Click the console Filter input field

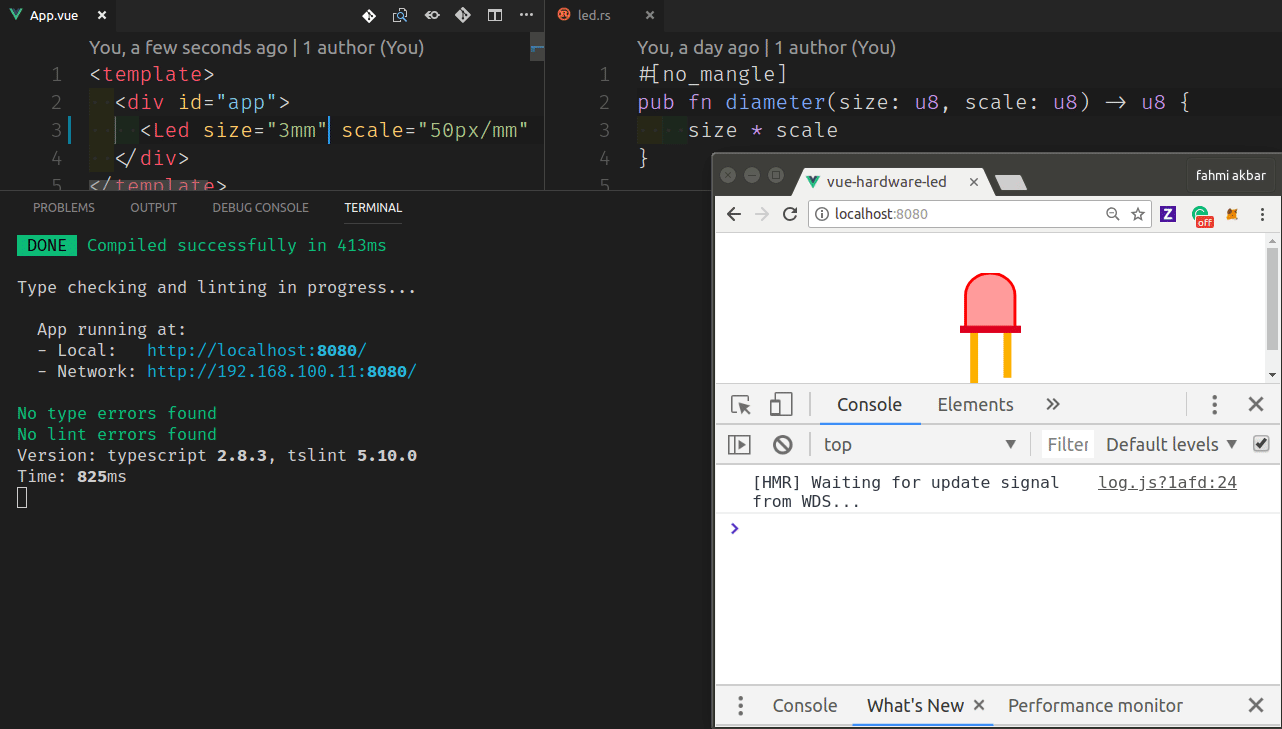[1067, 445]
